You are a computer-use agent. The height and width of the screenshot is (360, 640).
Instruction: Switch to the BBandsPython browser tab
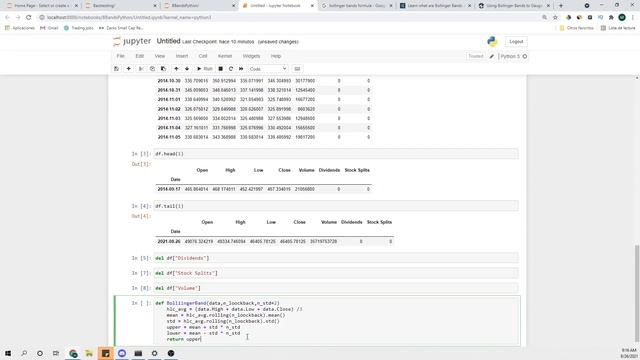pyautogui.click(x=199, y=6)
